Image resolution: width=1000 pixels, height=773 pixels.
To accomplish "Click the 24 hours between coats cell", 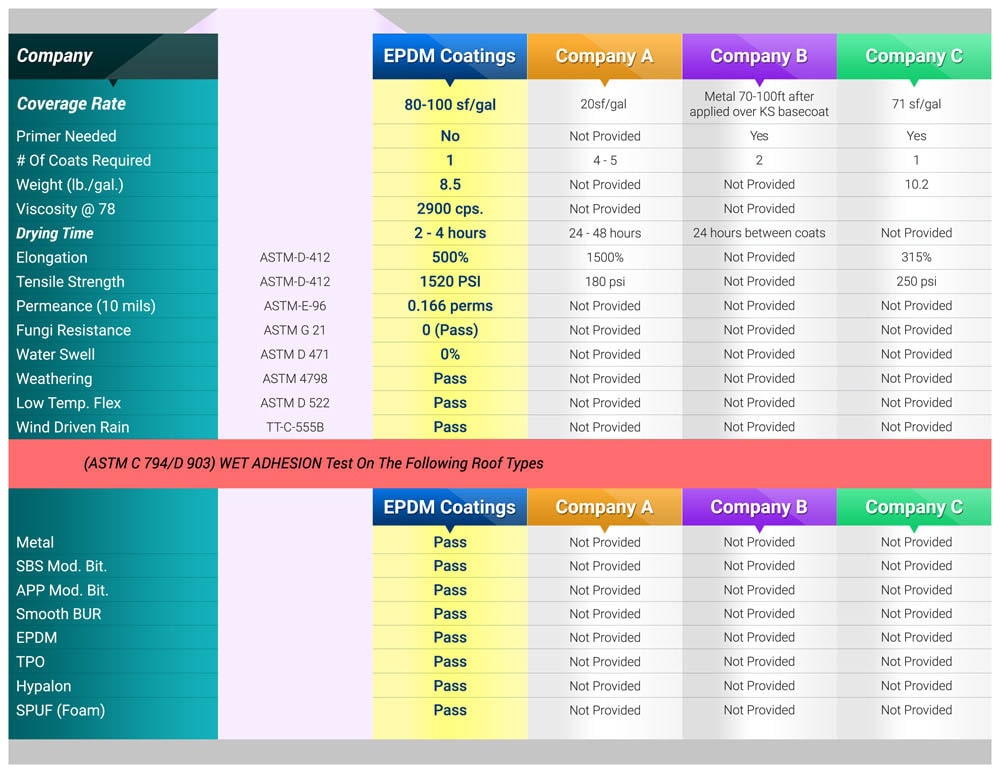I will (759, 233).
